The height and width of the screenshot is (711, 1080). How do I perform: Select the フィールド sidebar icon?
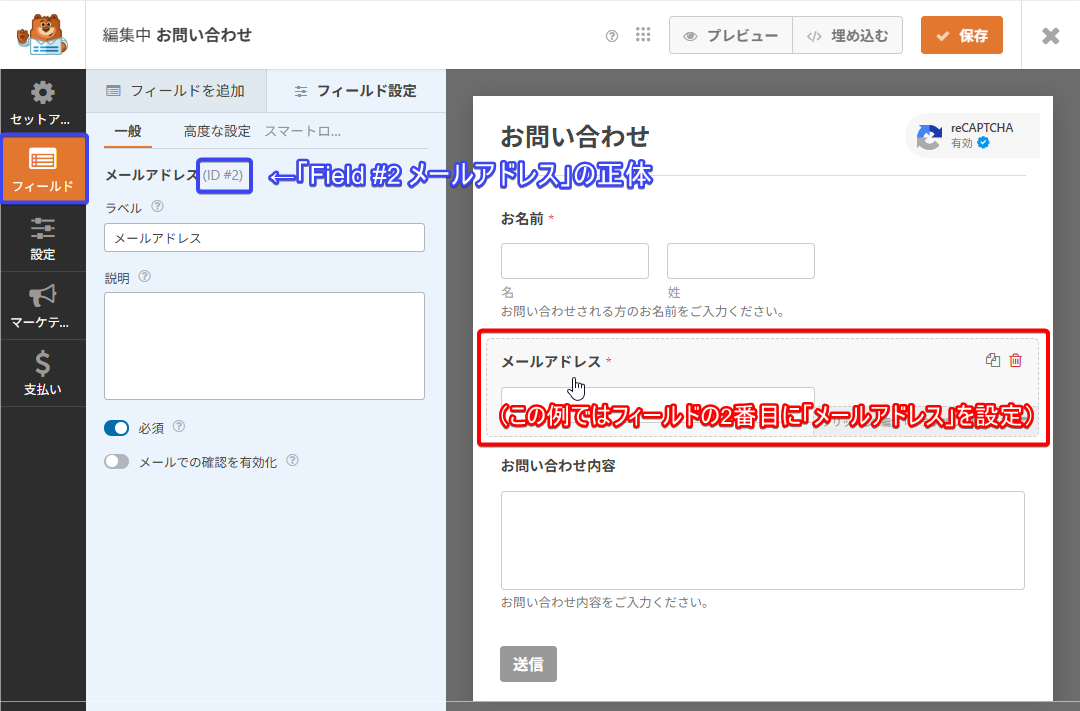[43, 169]
